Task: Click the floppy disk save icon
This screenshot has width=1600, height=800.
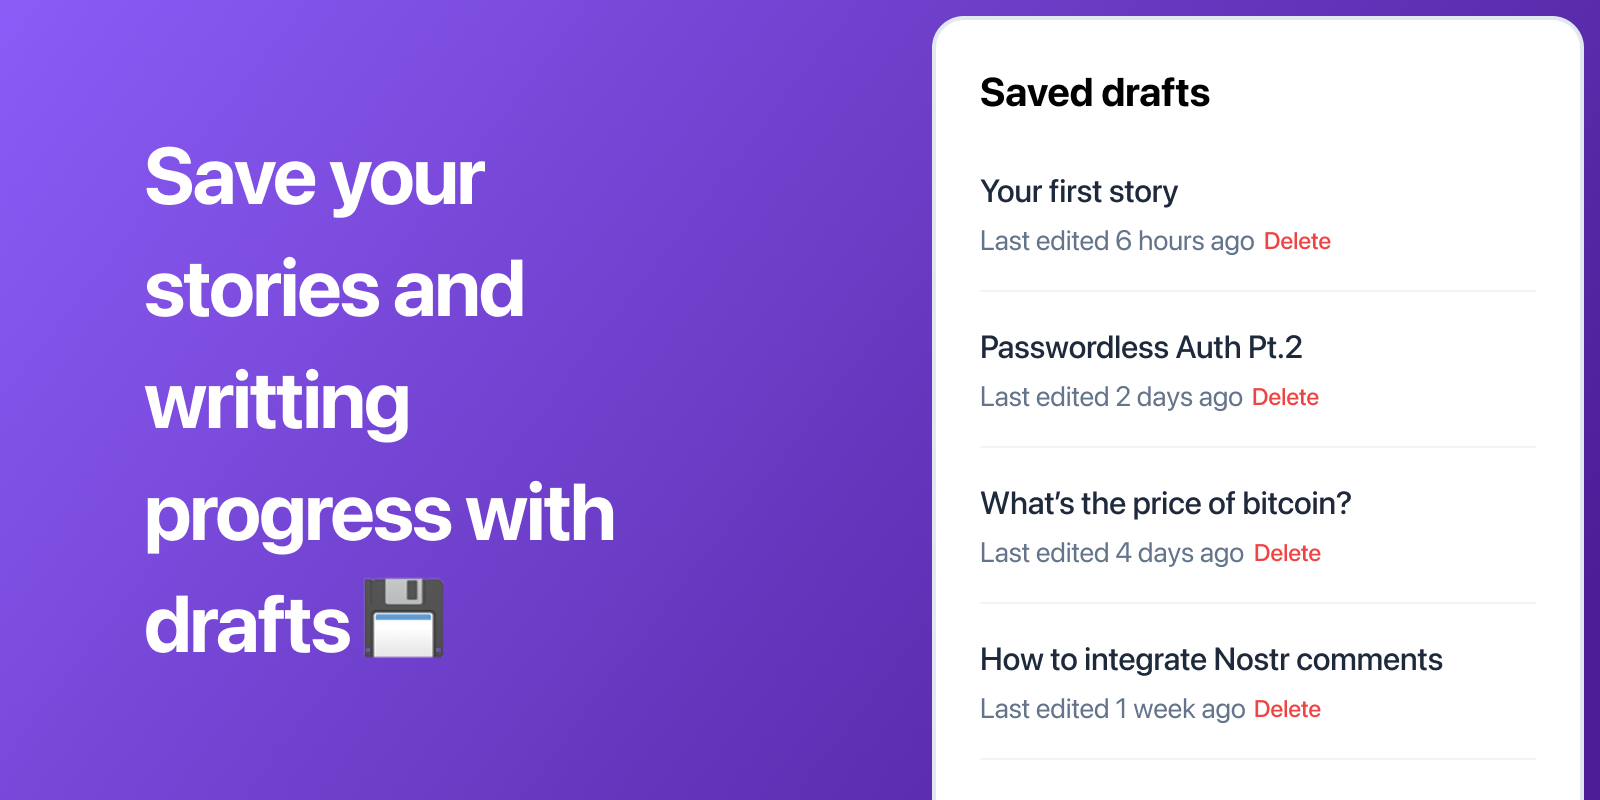Action: coord(404,618)
